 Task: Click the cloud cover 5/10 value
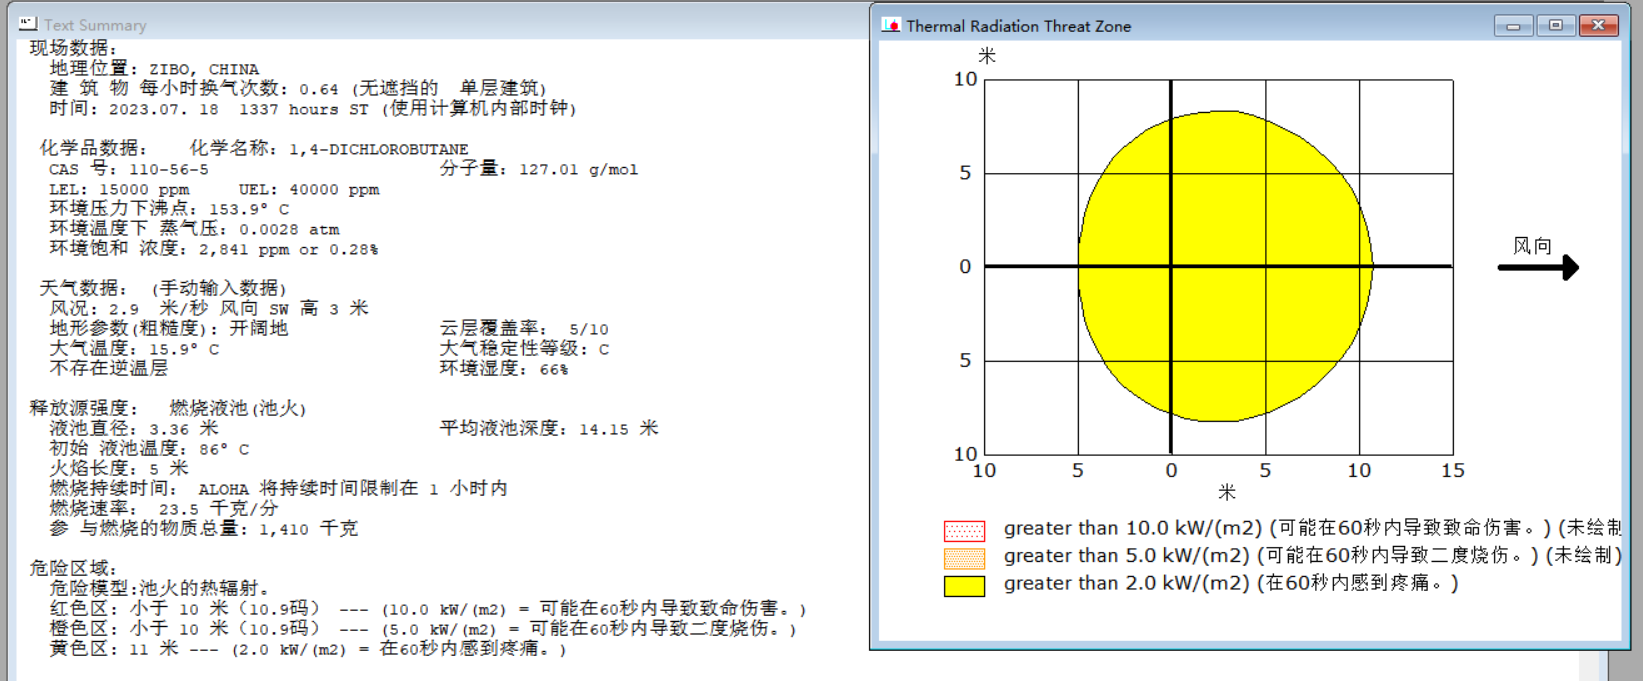pyautogui.click(x=524, y=329)
